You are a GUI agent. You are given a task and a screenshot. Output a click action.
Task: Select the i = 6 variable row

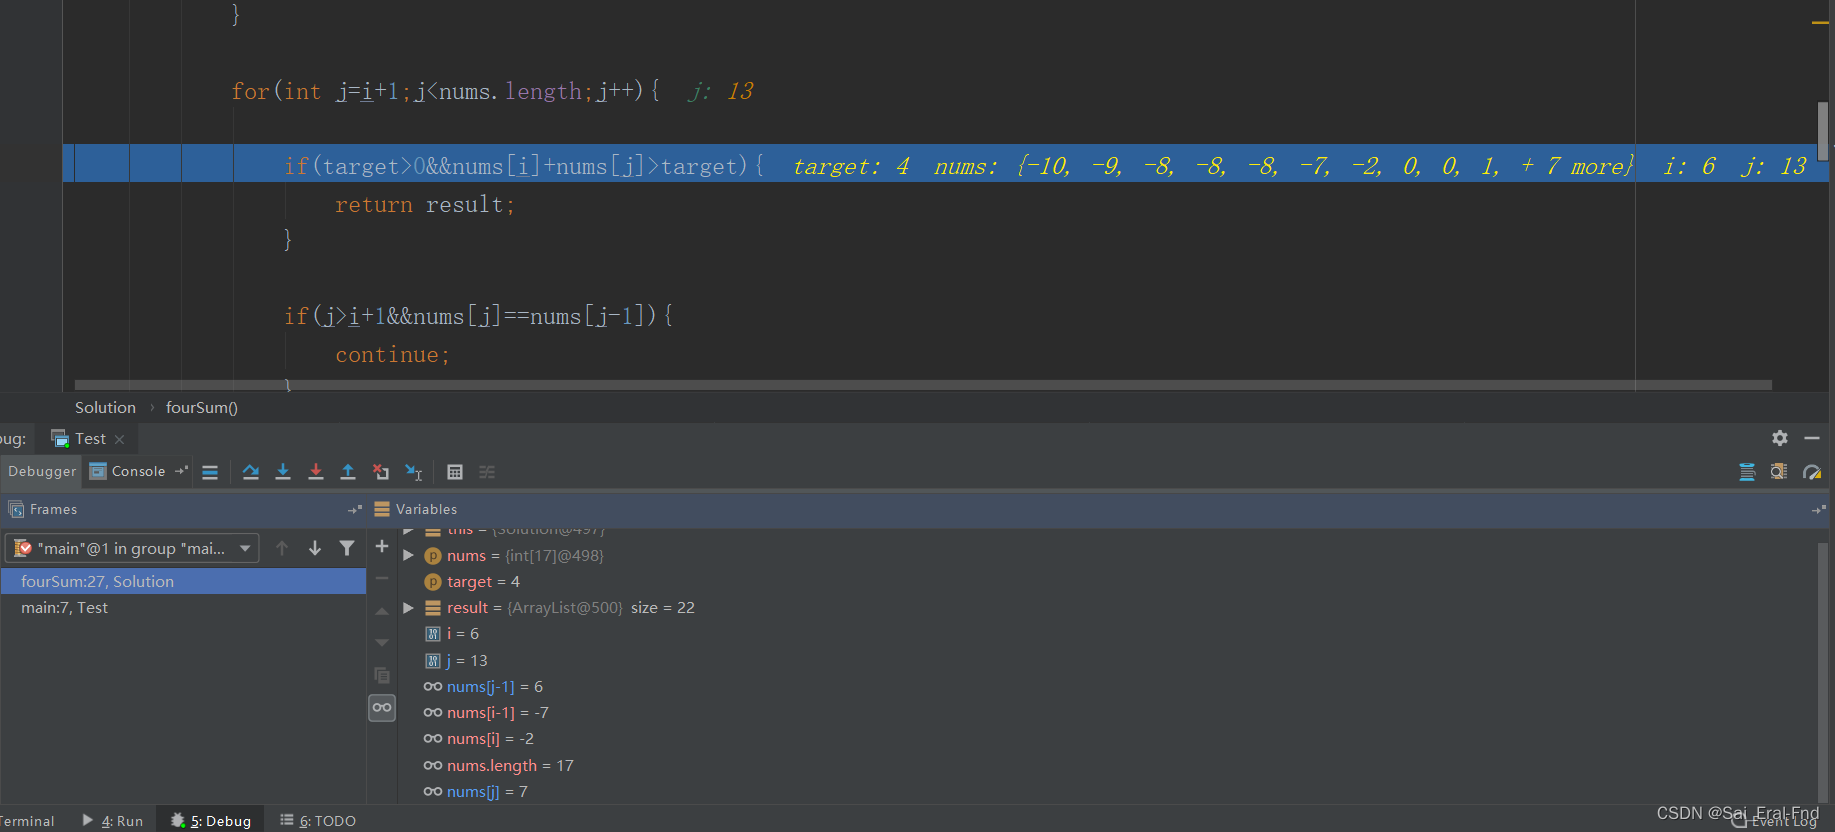pos(452,634)
